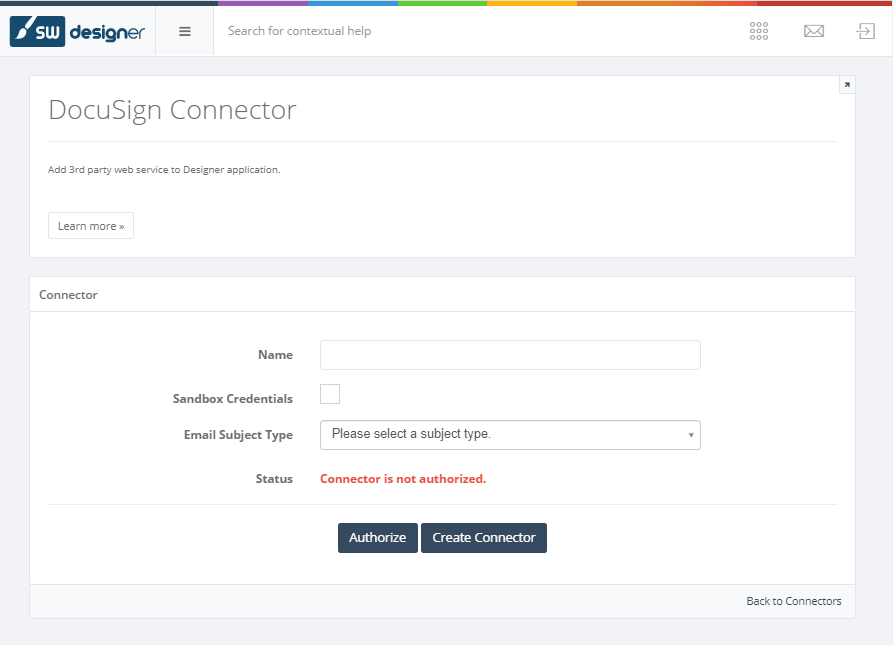The width and height of the screenshot is (893, 645).
Task: Open the envelope messages icon
Action: tap(814, 31)
